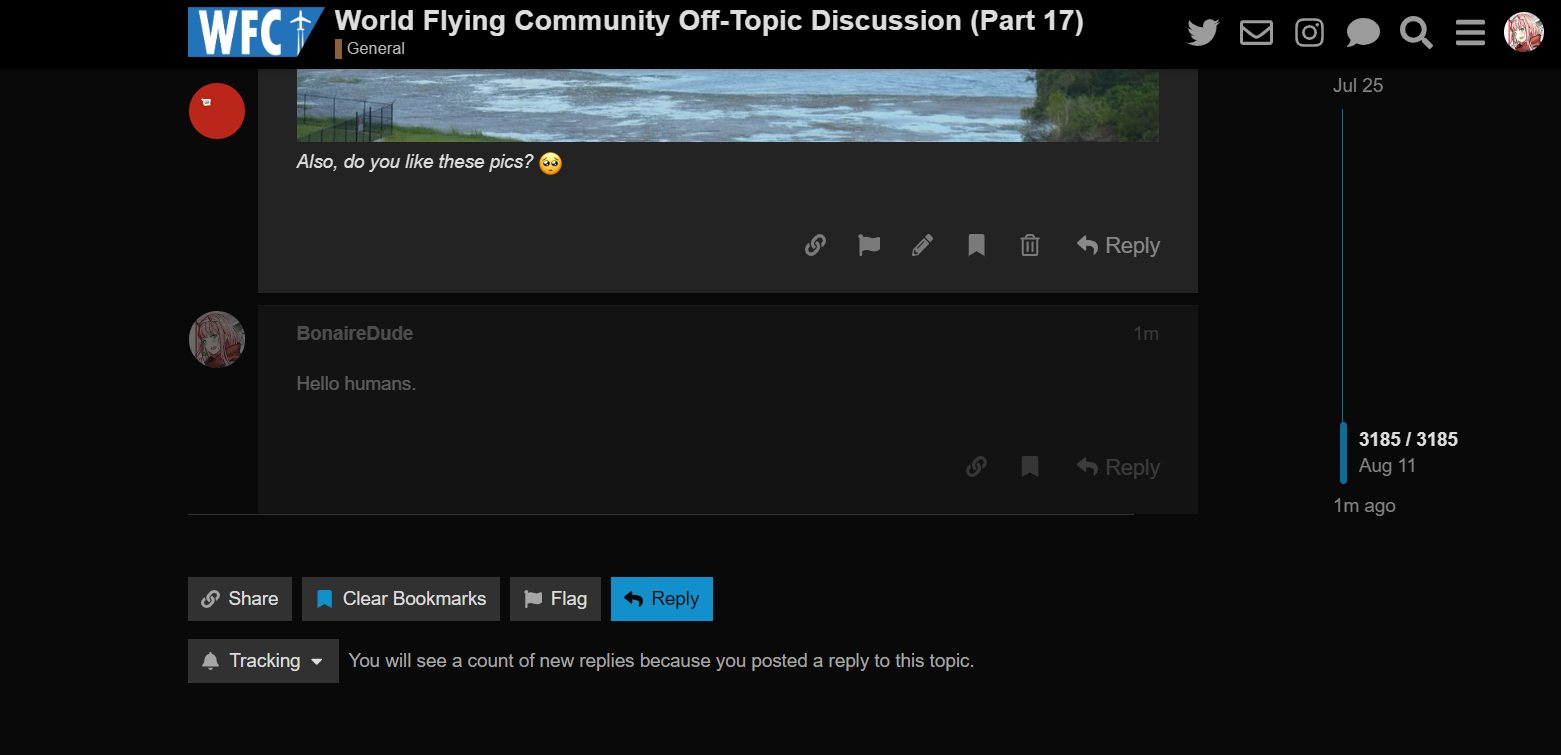Flag the pics post with flag icon

tap(869, 245)
